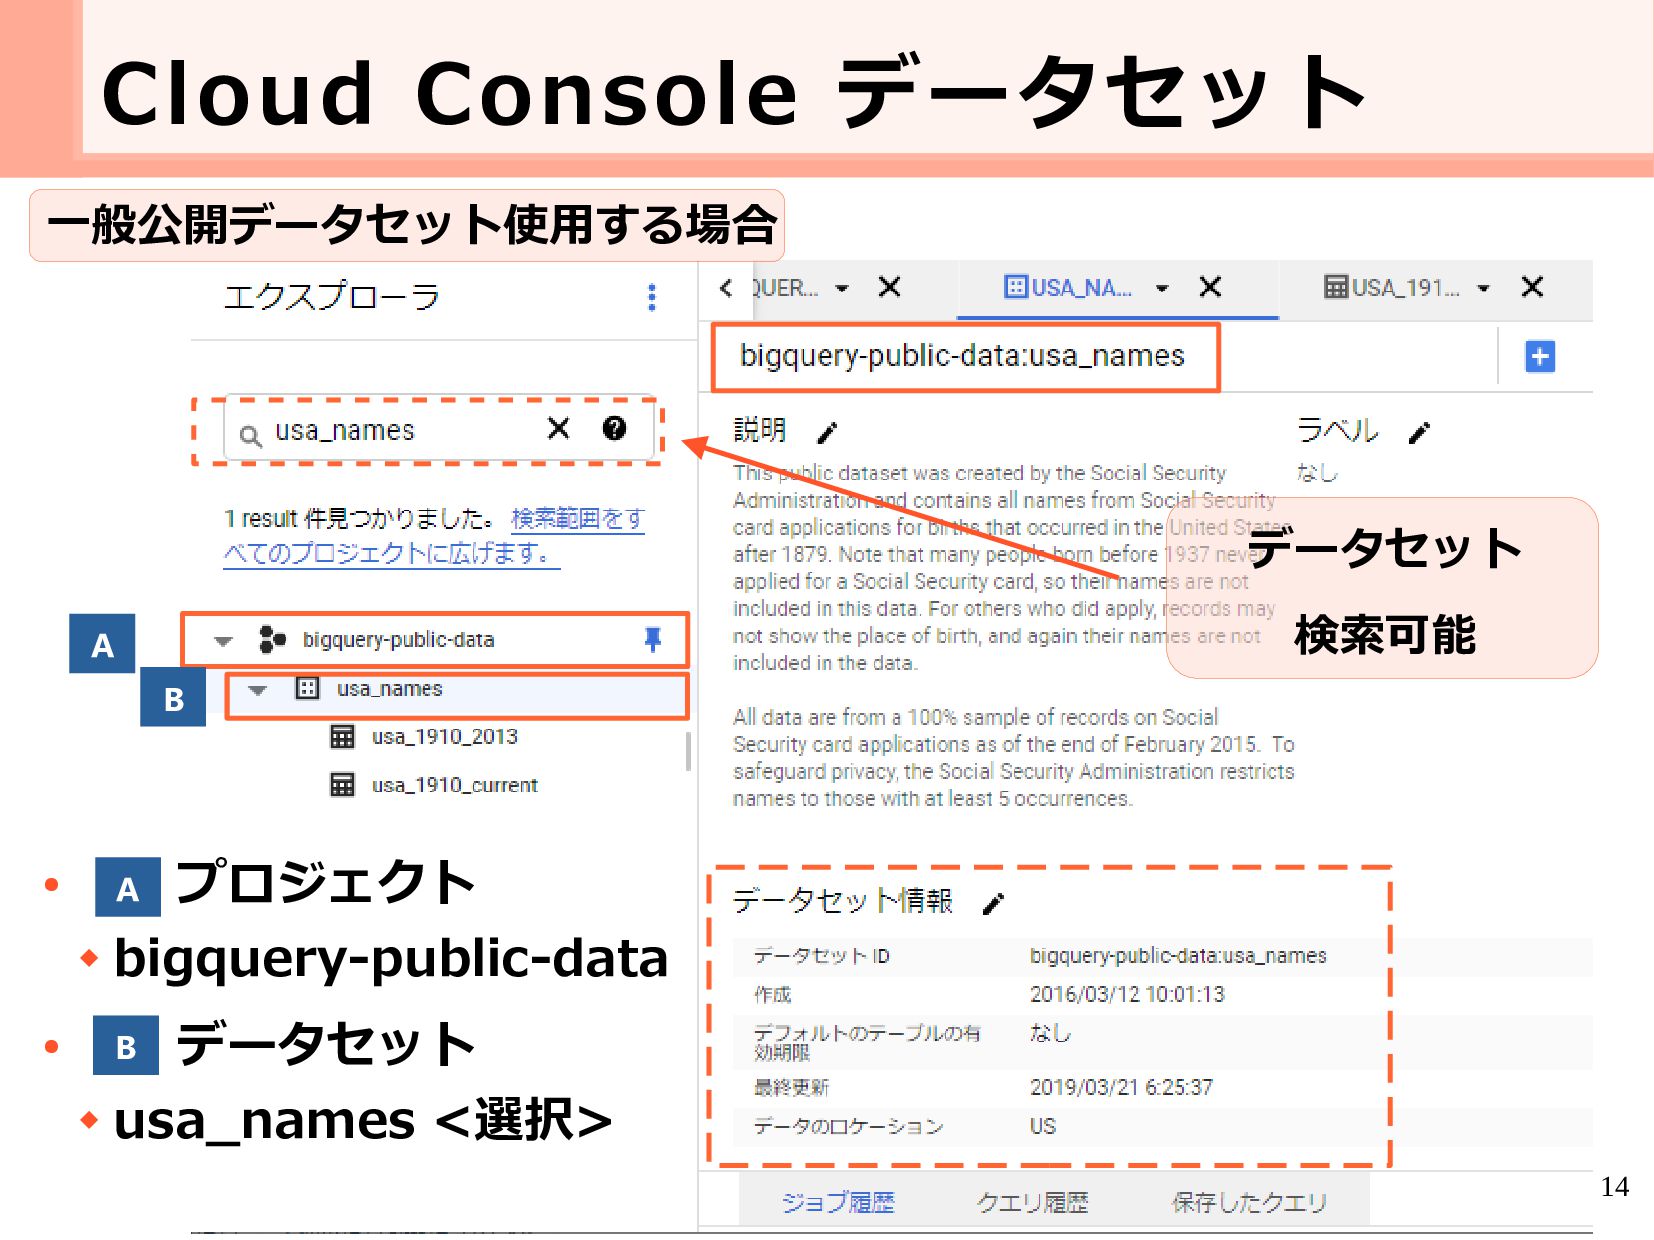Open the ジョブ履歴 tab
The image size is (1654, 1240).
838,1202
